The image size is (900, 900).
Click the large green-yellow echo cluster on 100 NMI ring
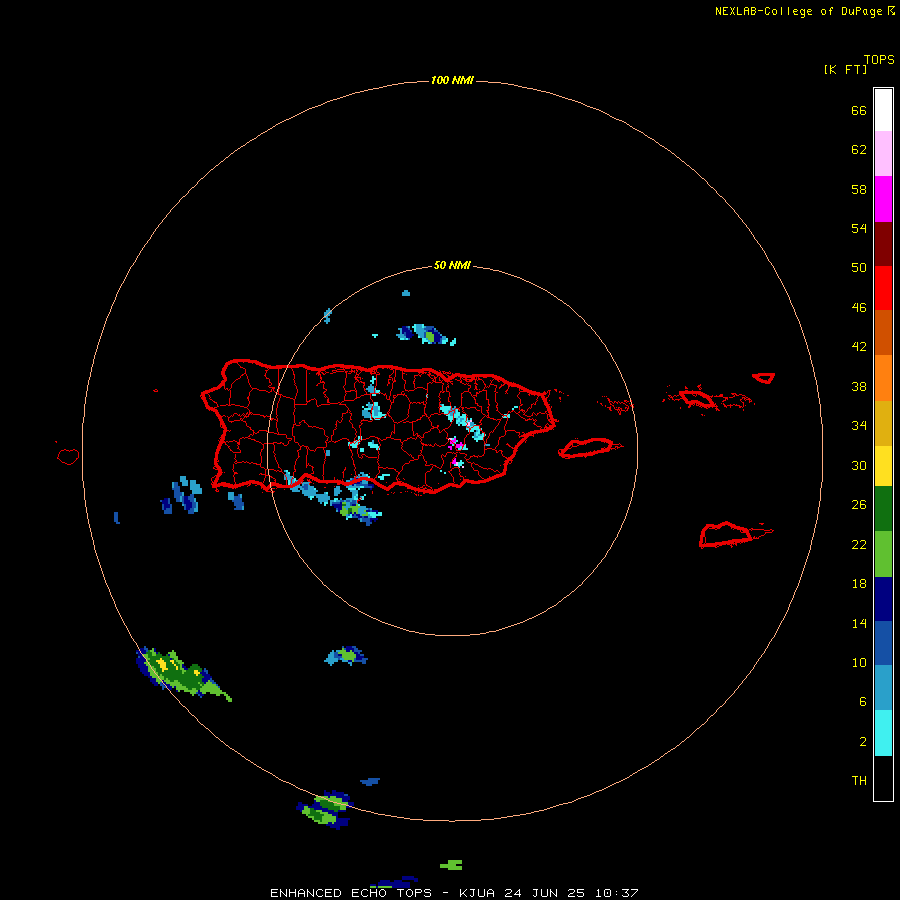(x=183, y=674)
